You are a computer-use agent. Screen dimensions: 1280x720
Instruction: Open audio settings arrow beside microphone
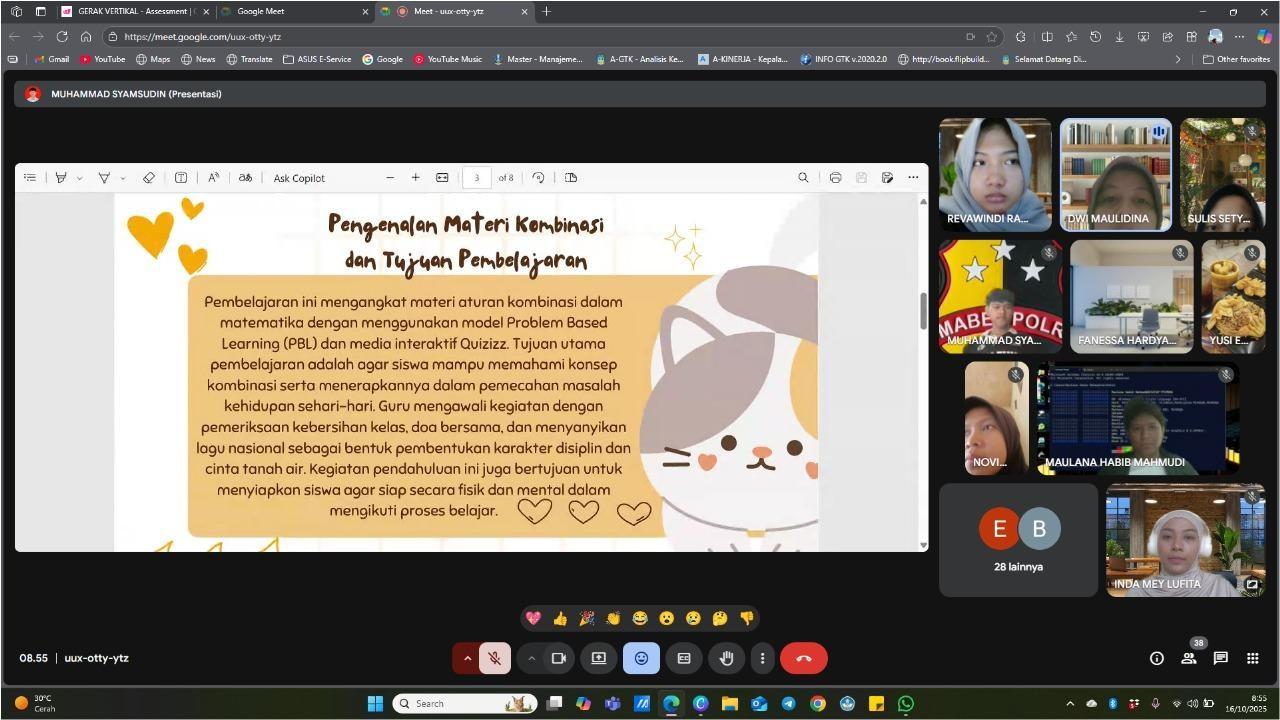467,658
